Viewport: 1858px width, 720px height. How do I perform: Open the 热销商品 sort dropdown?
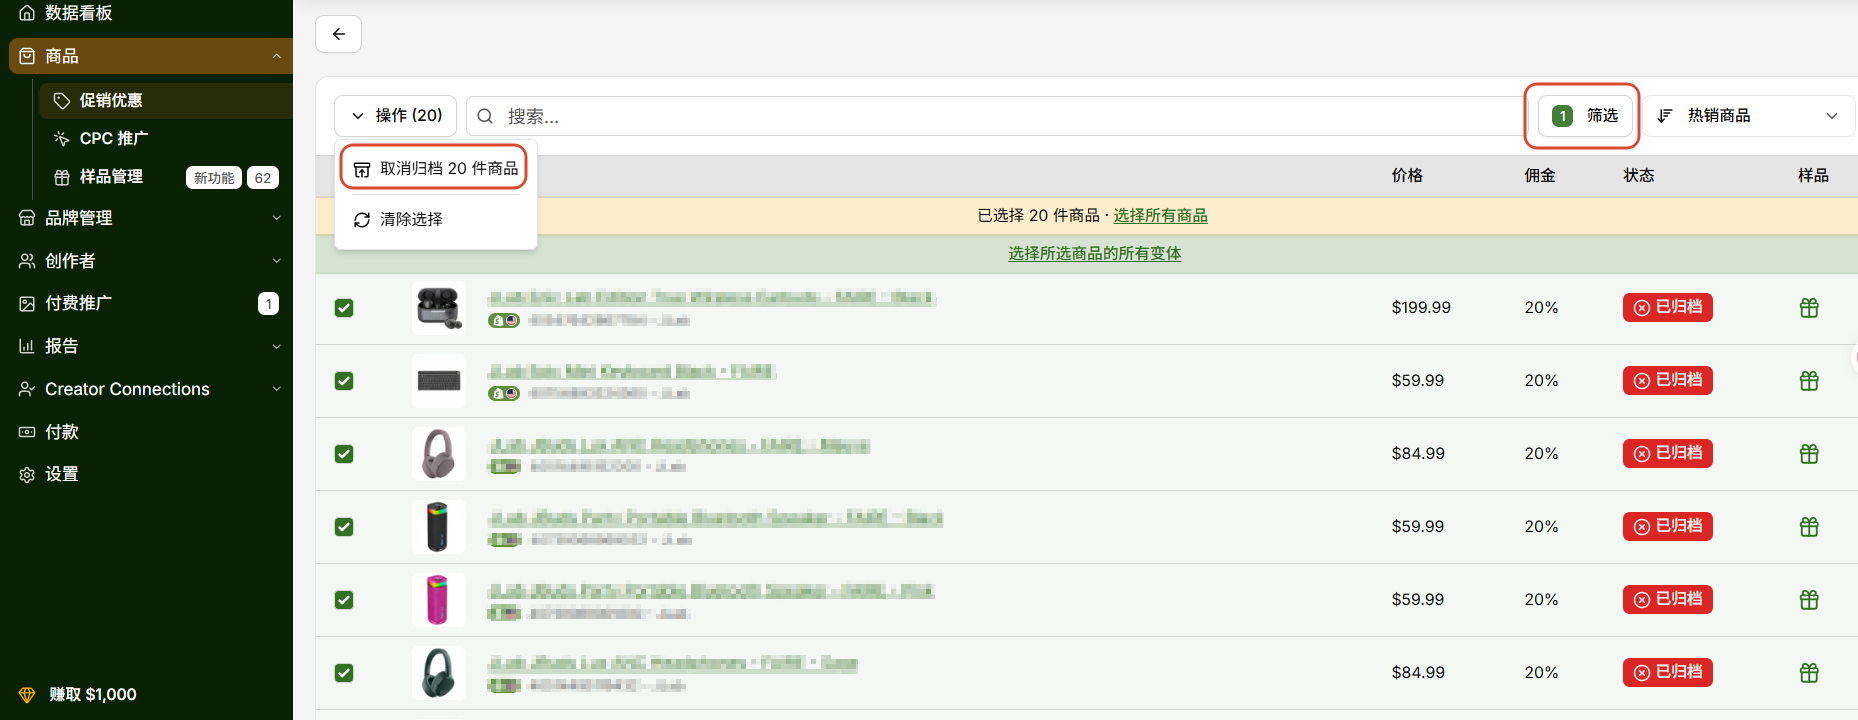coord(1749,116)
